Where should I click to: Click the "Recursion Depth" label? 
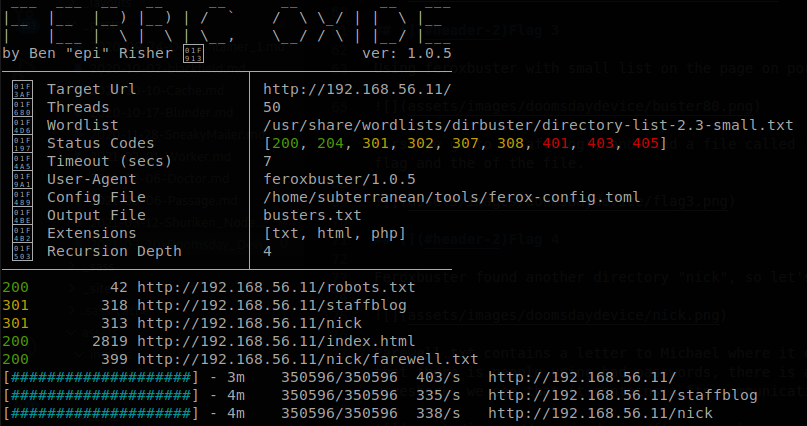(114, 252)
